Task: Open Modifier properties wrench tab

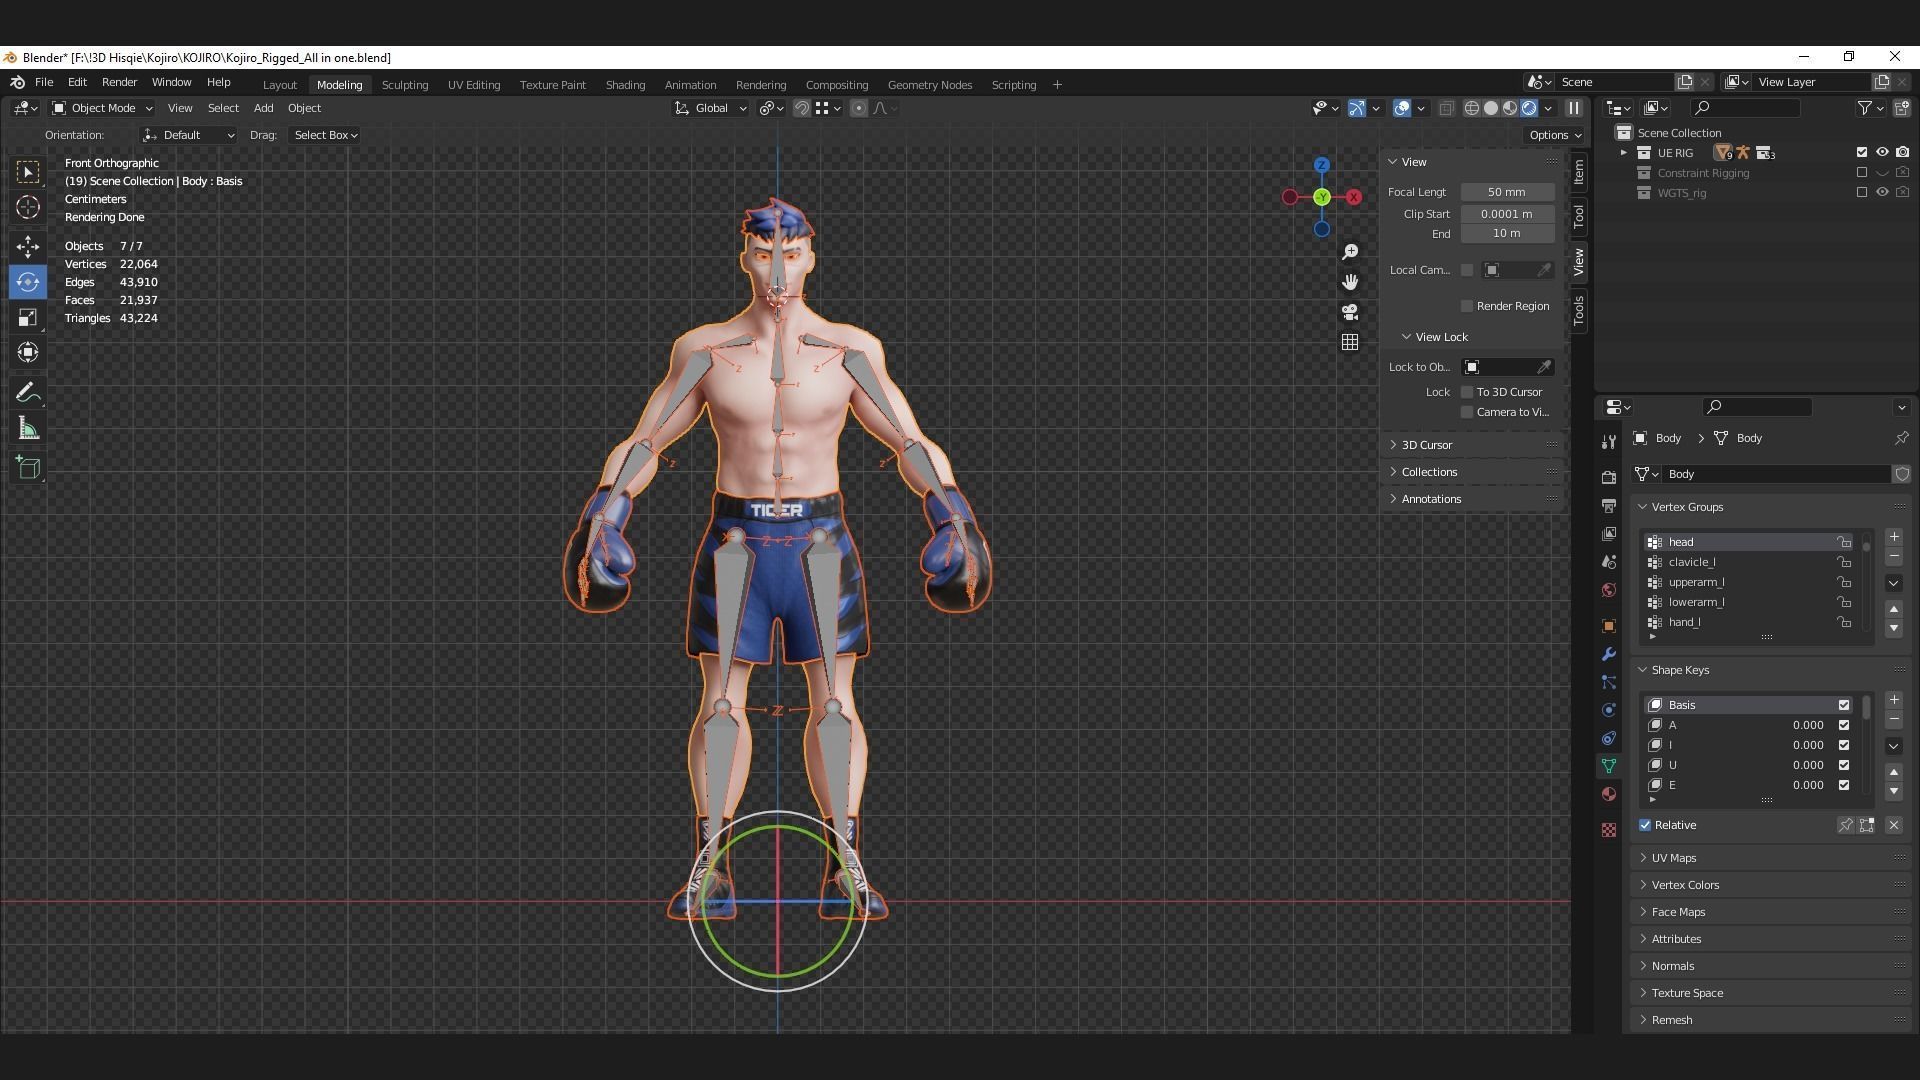Action: (x=1609, y=654)
